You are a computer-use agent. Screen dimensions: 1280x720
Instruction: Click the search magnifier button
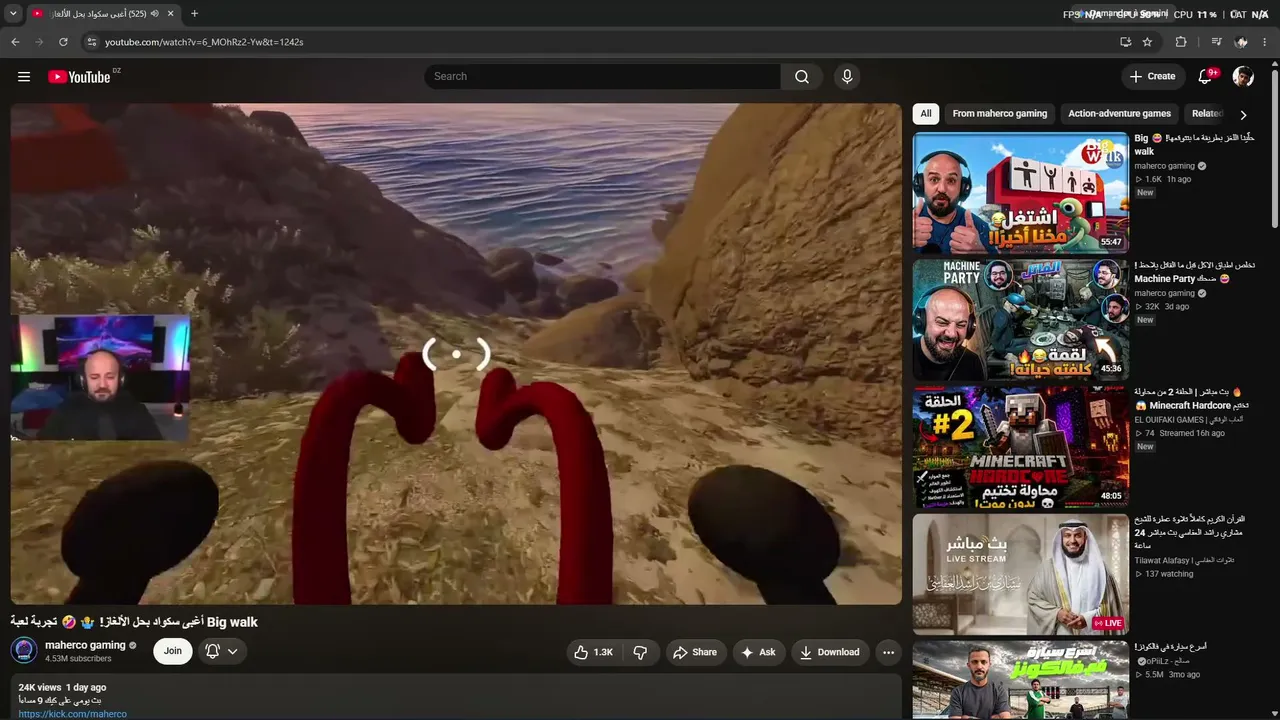tap(802, 77)
